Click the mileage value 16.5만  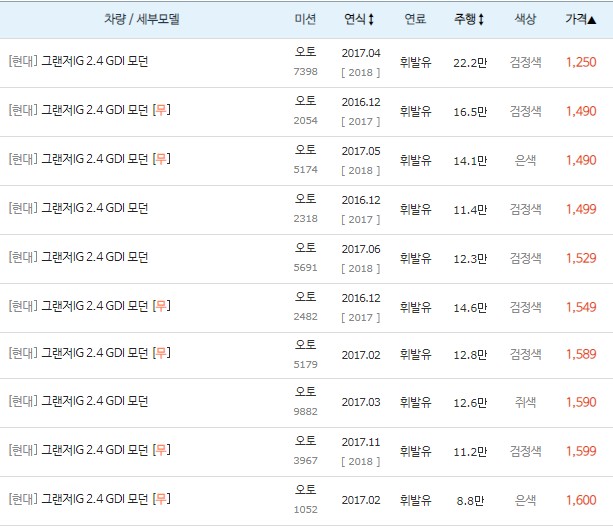point(470,112)
